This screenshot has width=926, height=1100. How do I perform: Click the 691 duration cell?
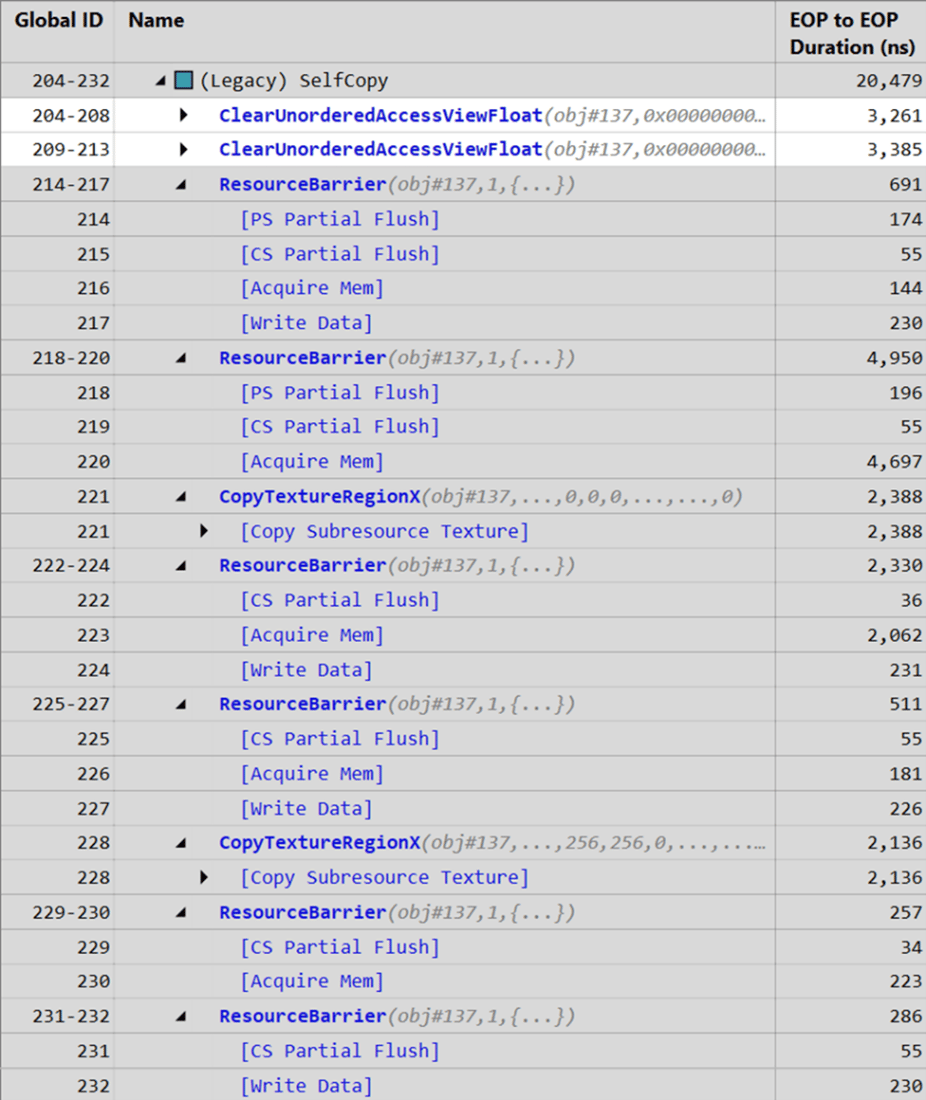[x=906, y=185]
